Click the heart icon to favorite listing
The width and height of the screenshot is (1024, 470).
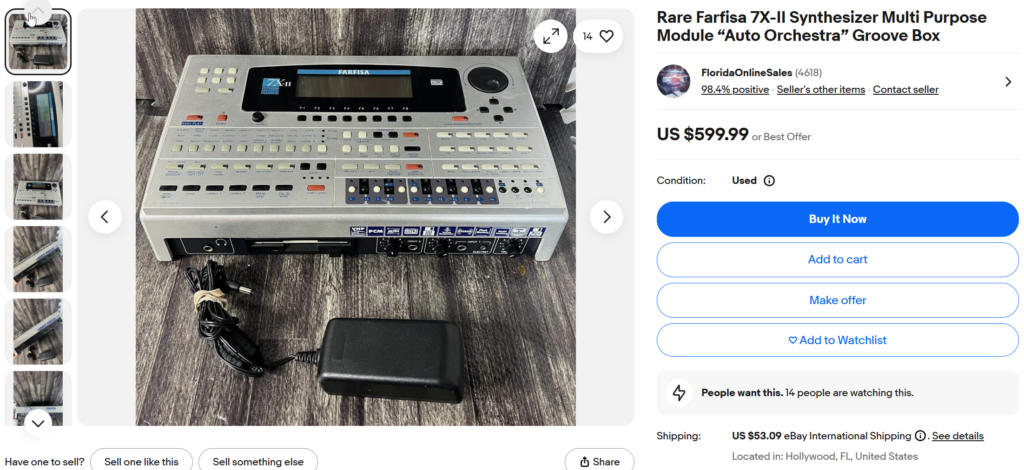(x=606, y=36)
